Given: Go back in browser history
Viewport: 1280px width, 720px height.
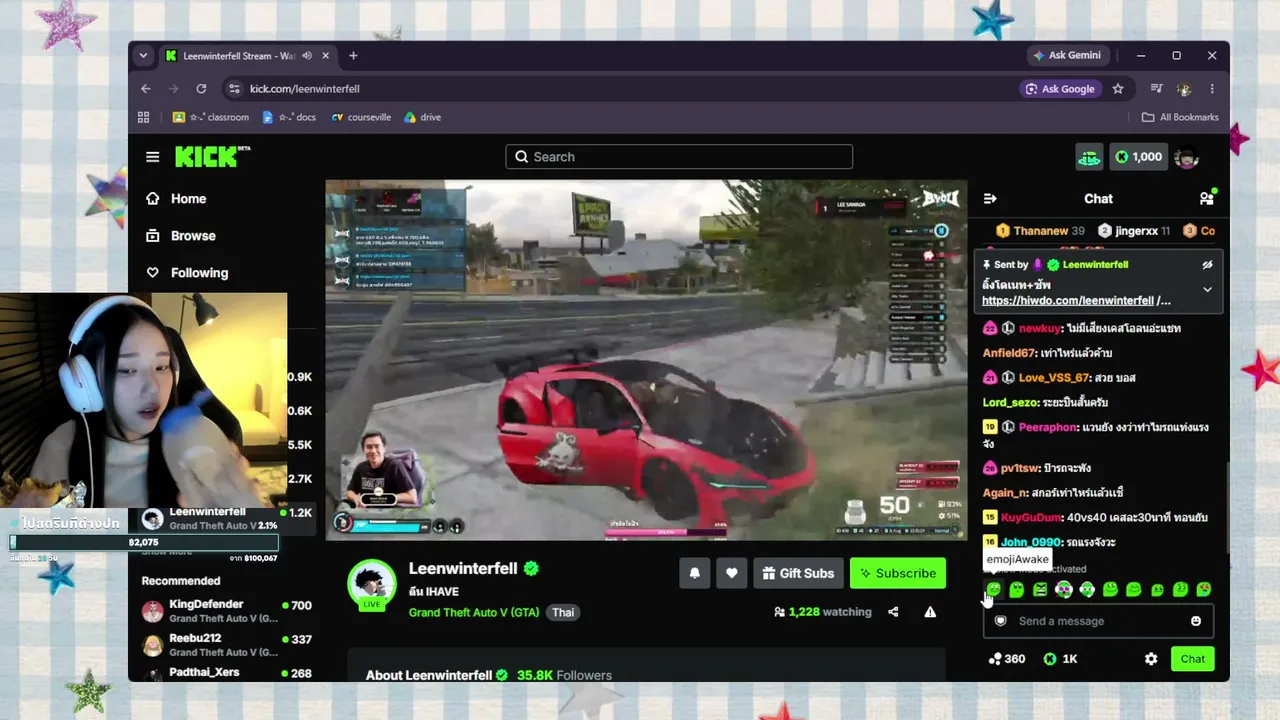Looking at the screenshot, I should (x=146, y=89).
